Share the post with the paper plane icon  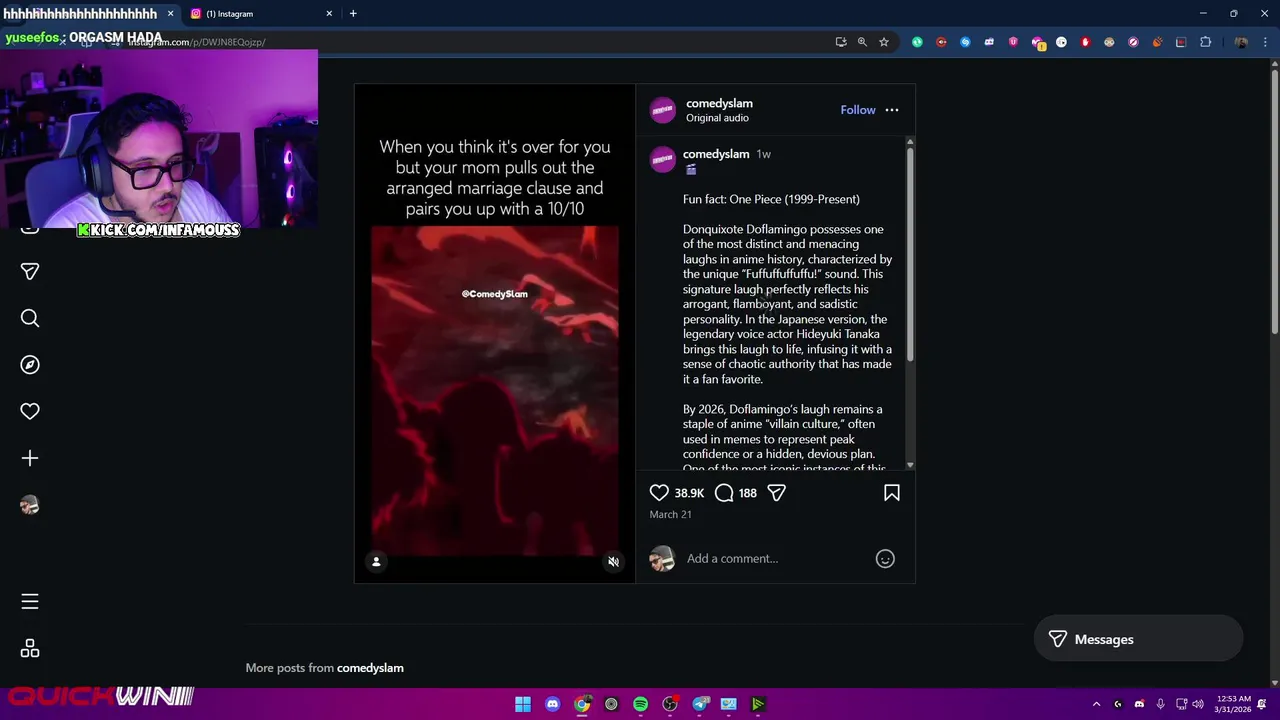777,493
